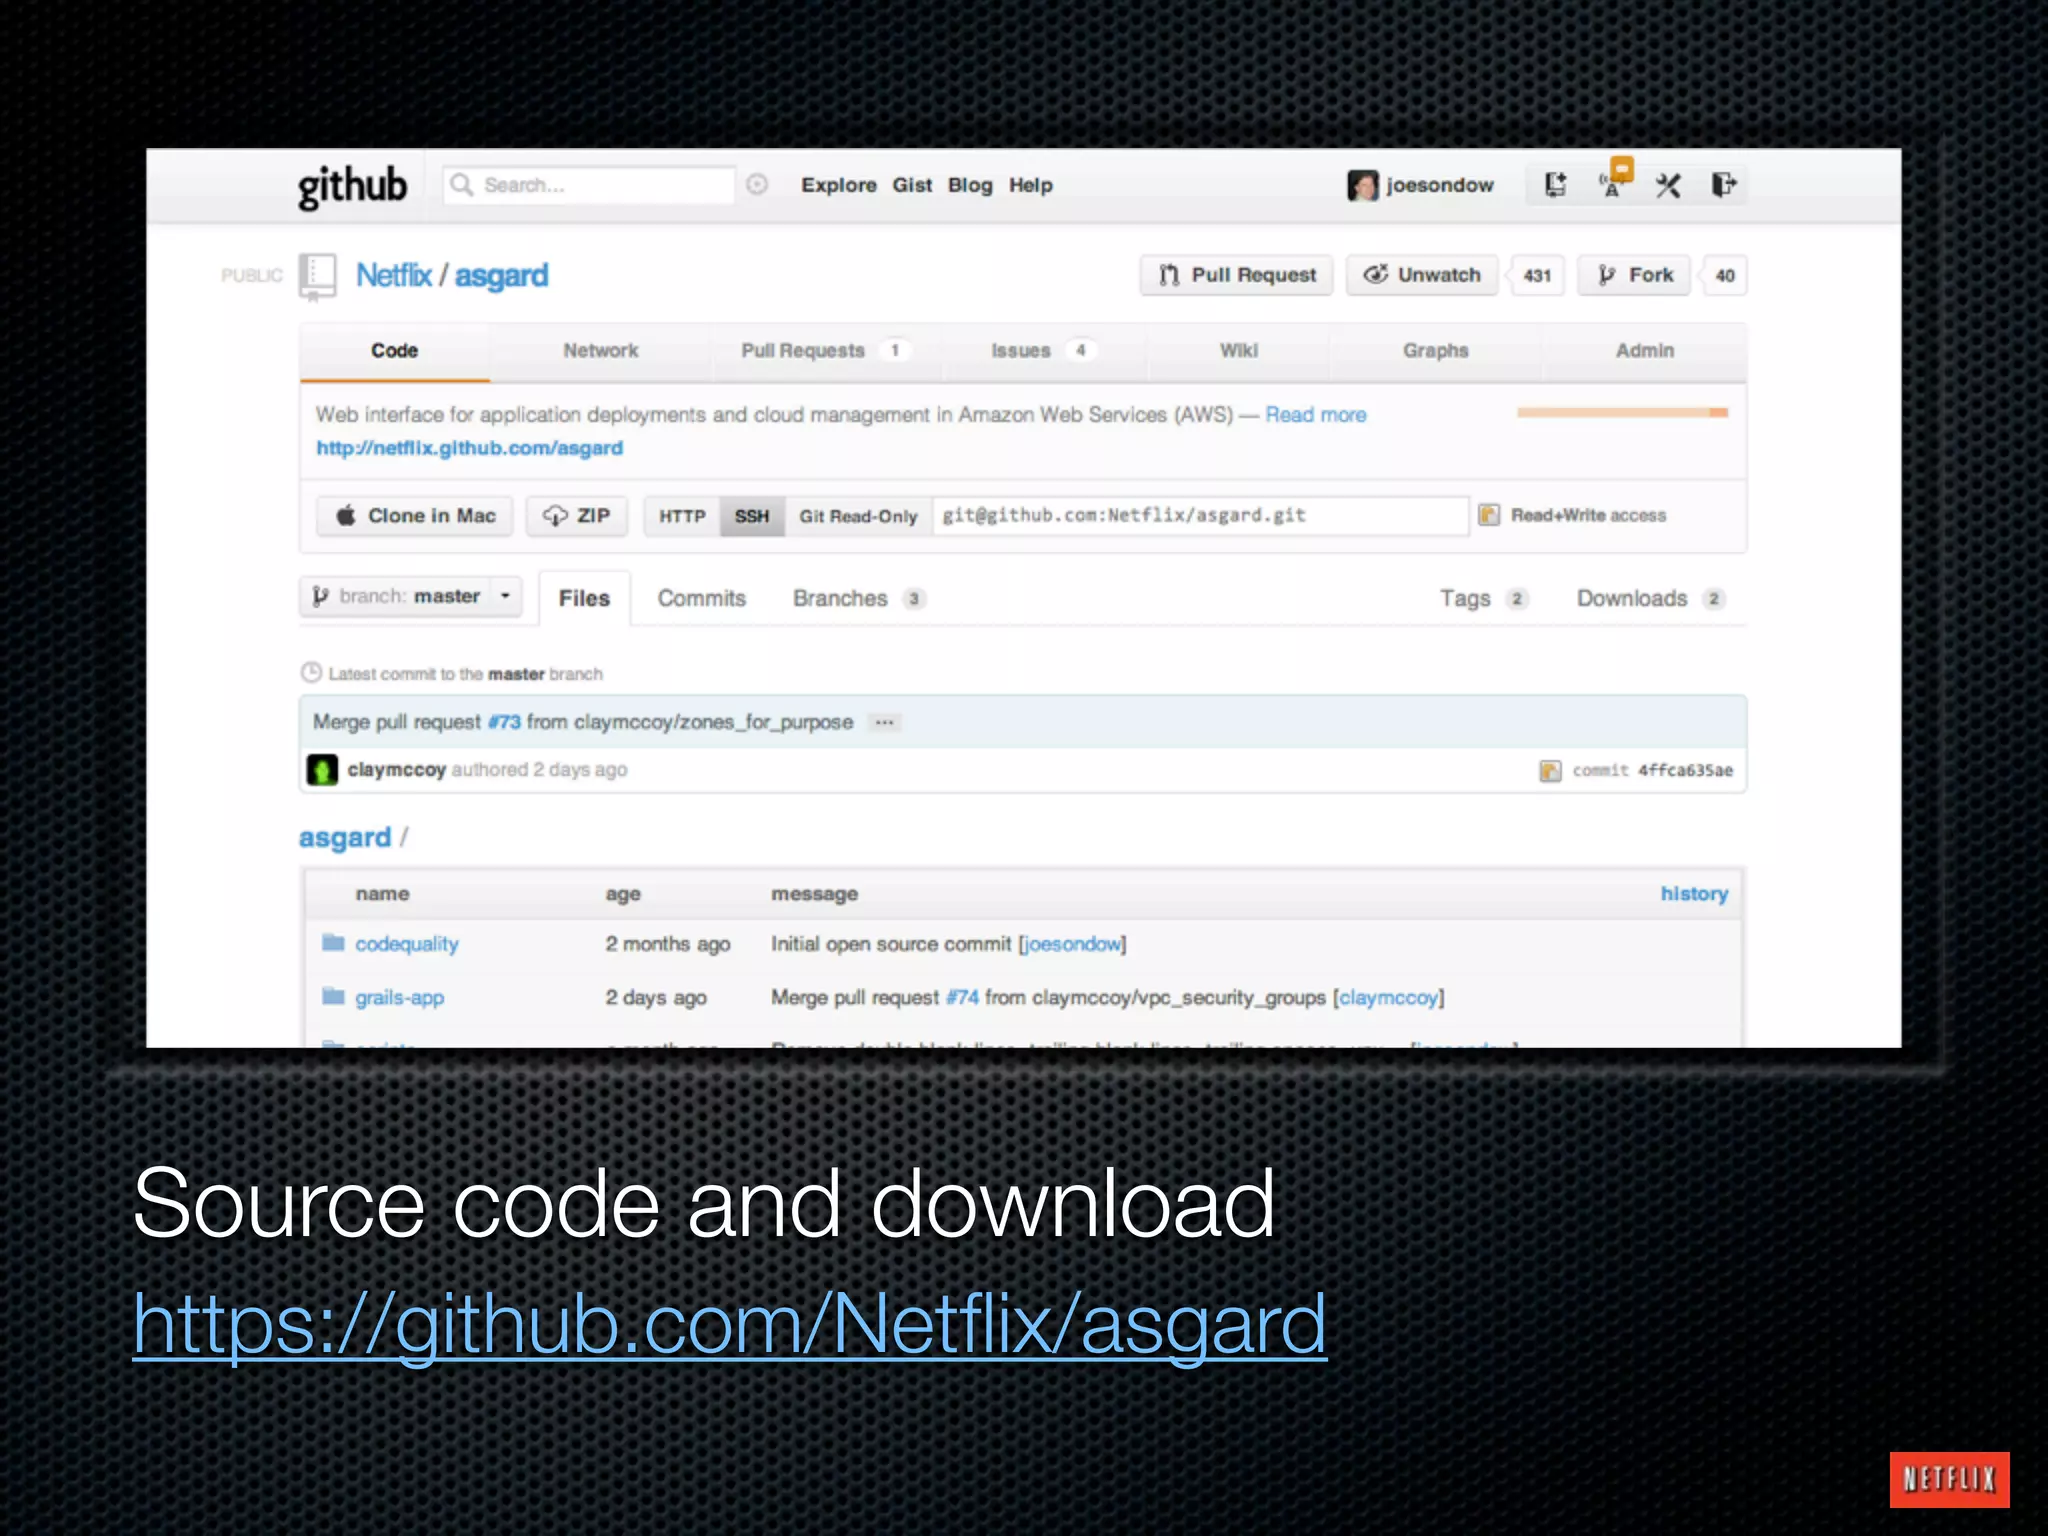Image resolution: width=2048 pixels, height=1536 pixels.
Task: Open commit 4ffca635ae link
Action: click(1685, 770)
